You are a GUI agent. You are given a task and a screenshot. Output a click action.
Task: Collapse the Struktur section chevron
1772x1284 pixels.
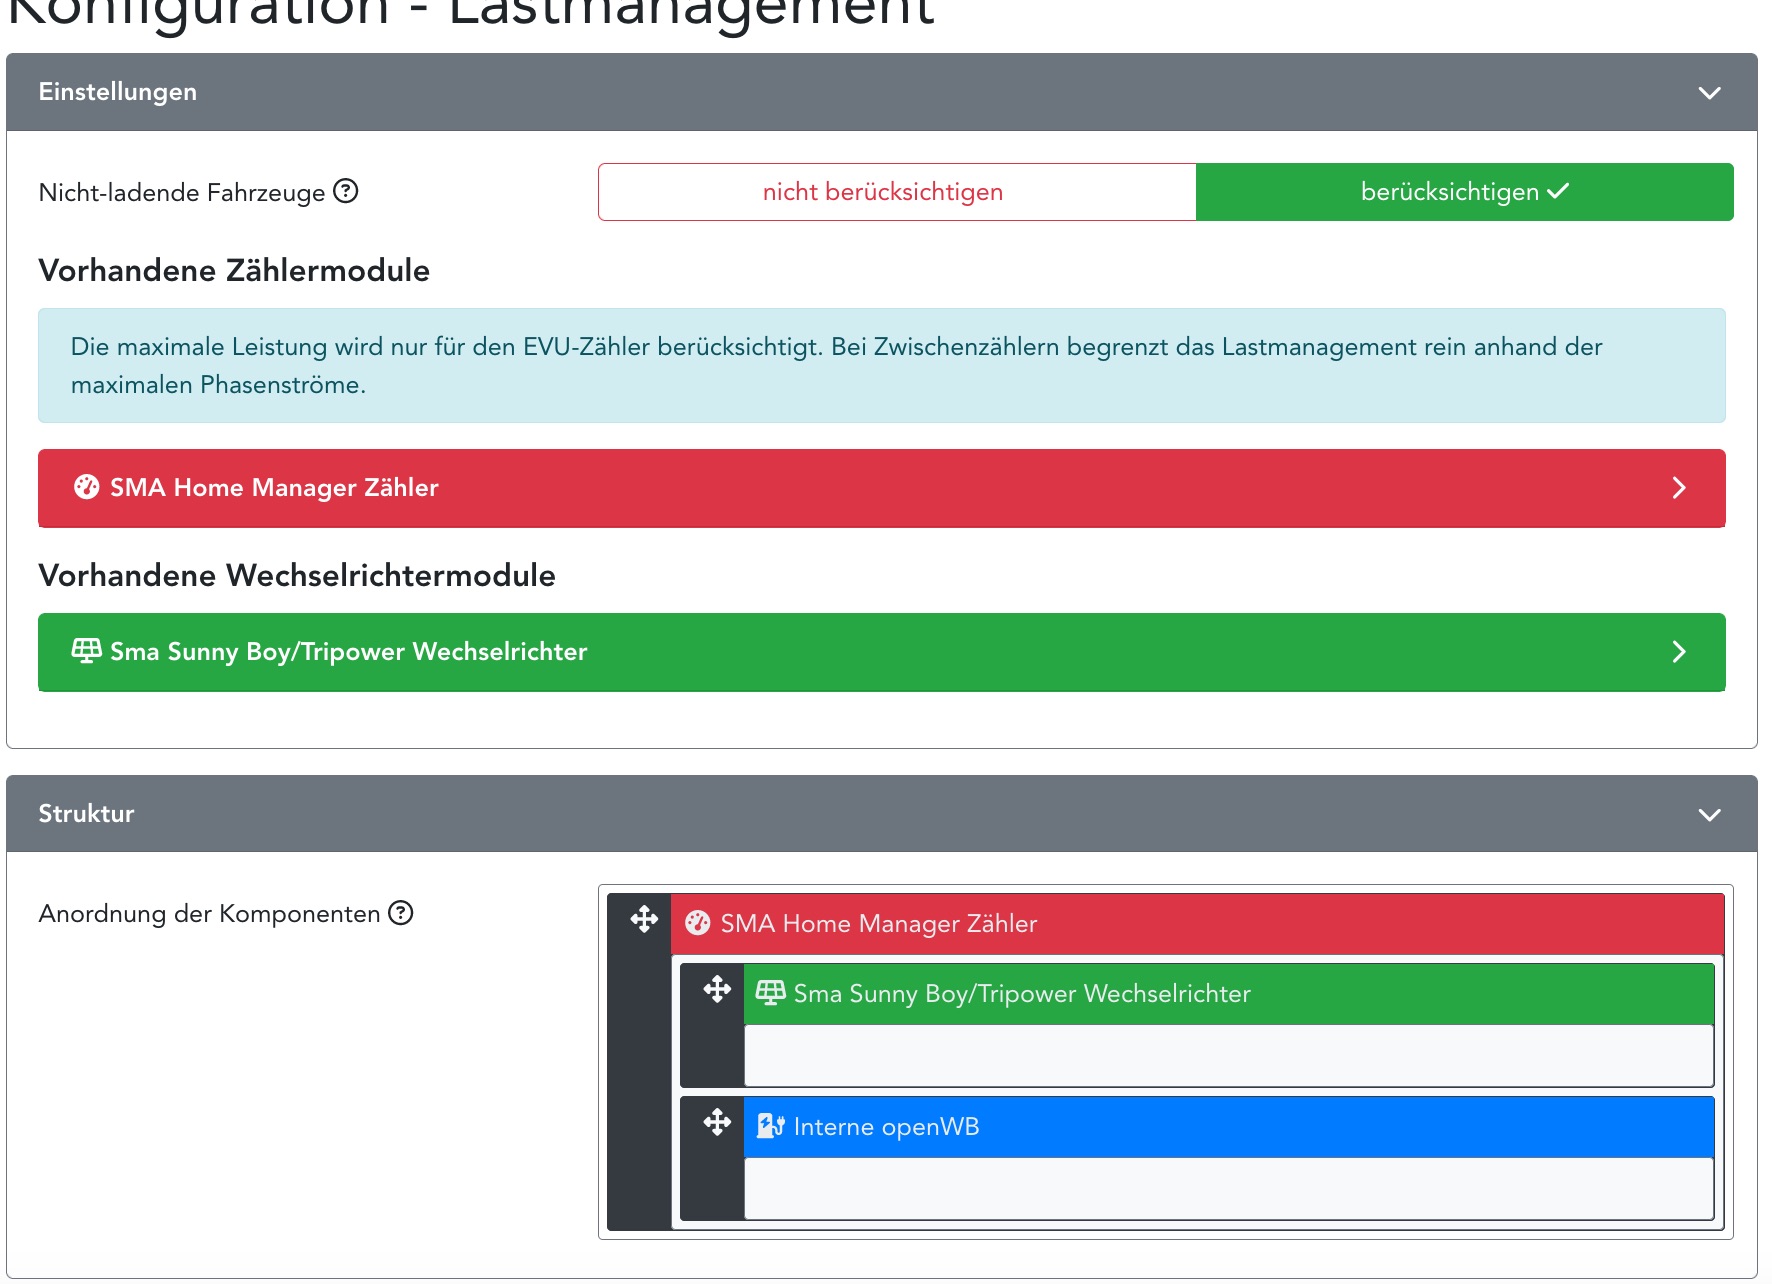click(1709, 815)
